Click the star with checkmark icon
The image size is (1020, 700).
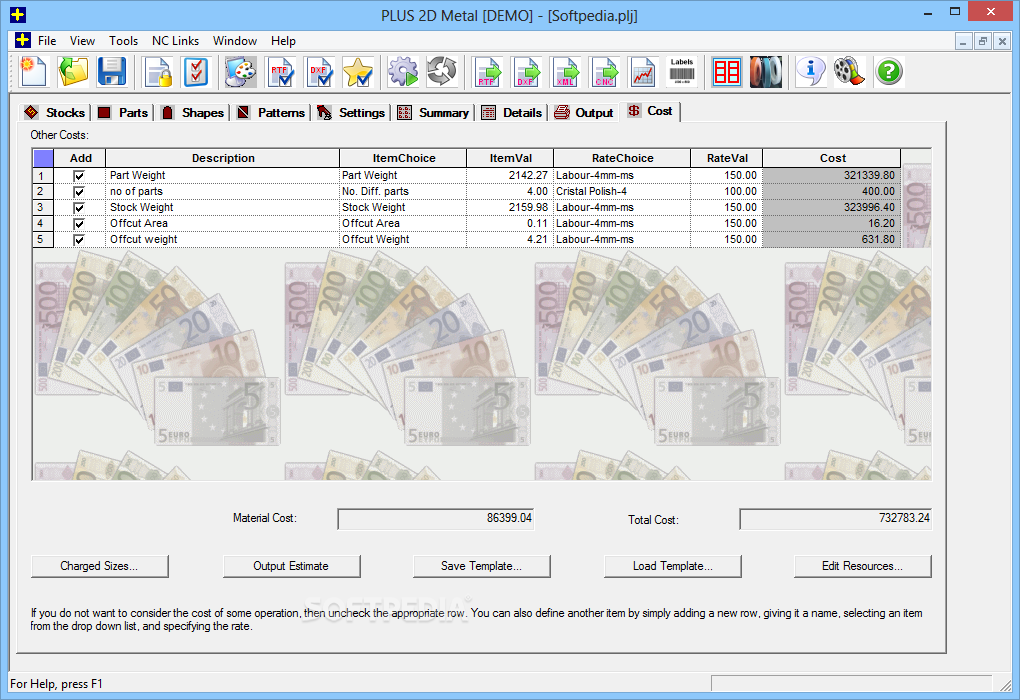pos(358,71)
